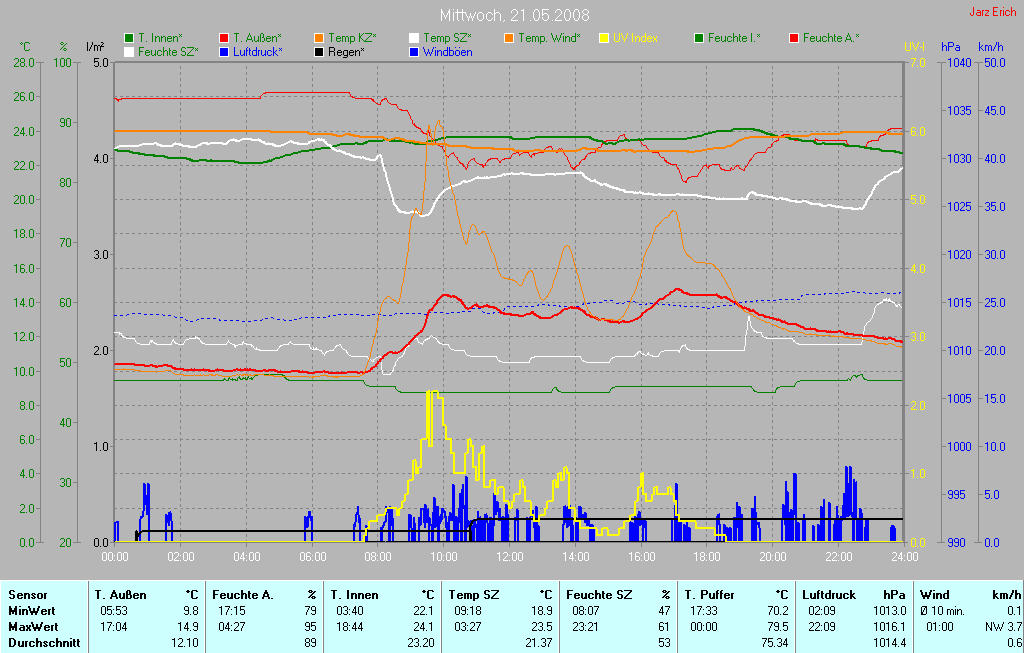Viewport: 1024px width, 653px height.
Task: Select the Temp KZ* legend label
Action: pyautogui.click(x=352, y=38)
